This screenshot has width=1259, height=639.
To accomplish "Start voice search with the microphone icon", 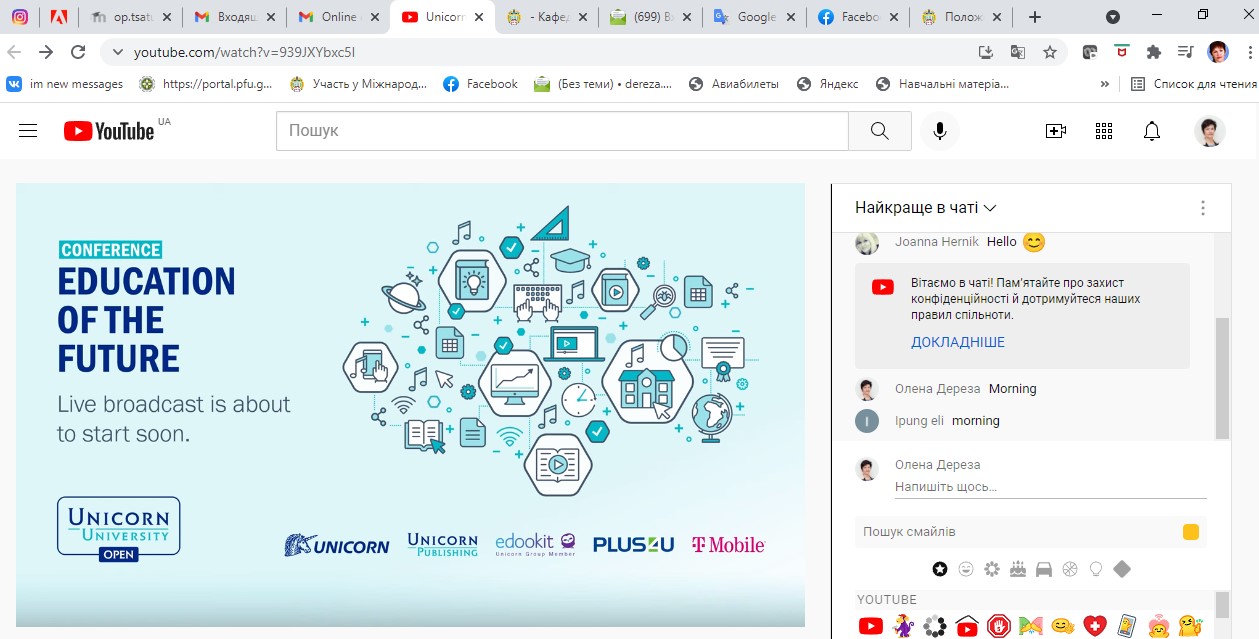I will [939, 131].
